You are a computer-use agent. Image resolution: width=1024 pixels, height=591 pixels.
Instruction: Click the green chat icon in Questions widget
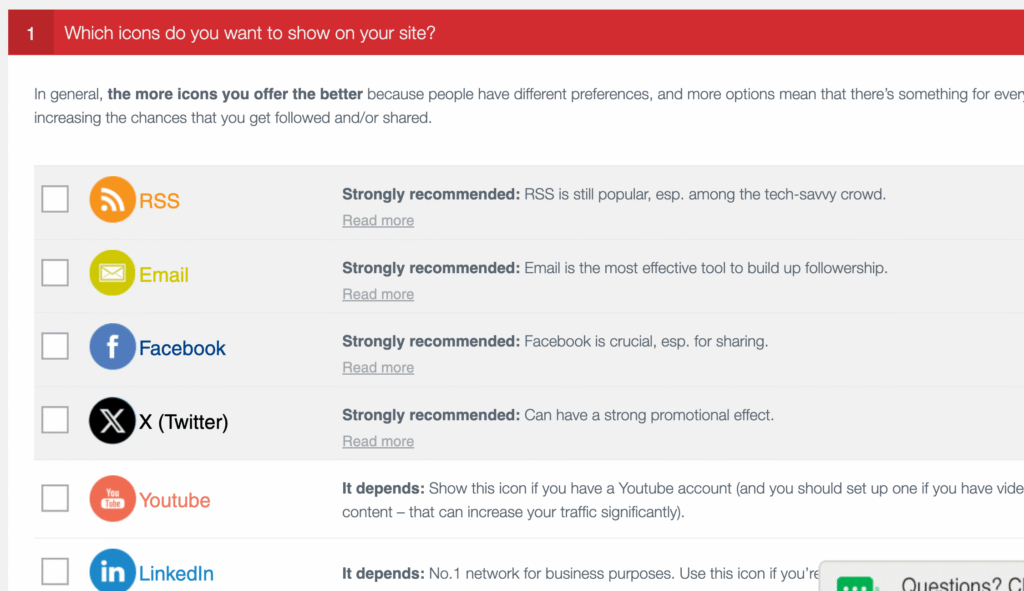(858, 583)
